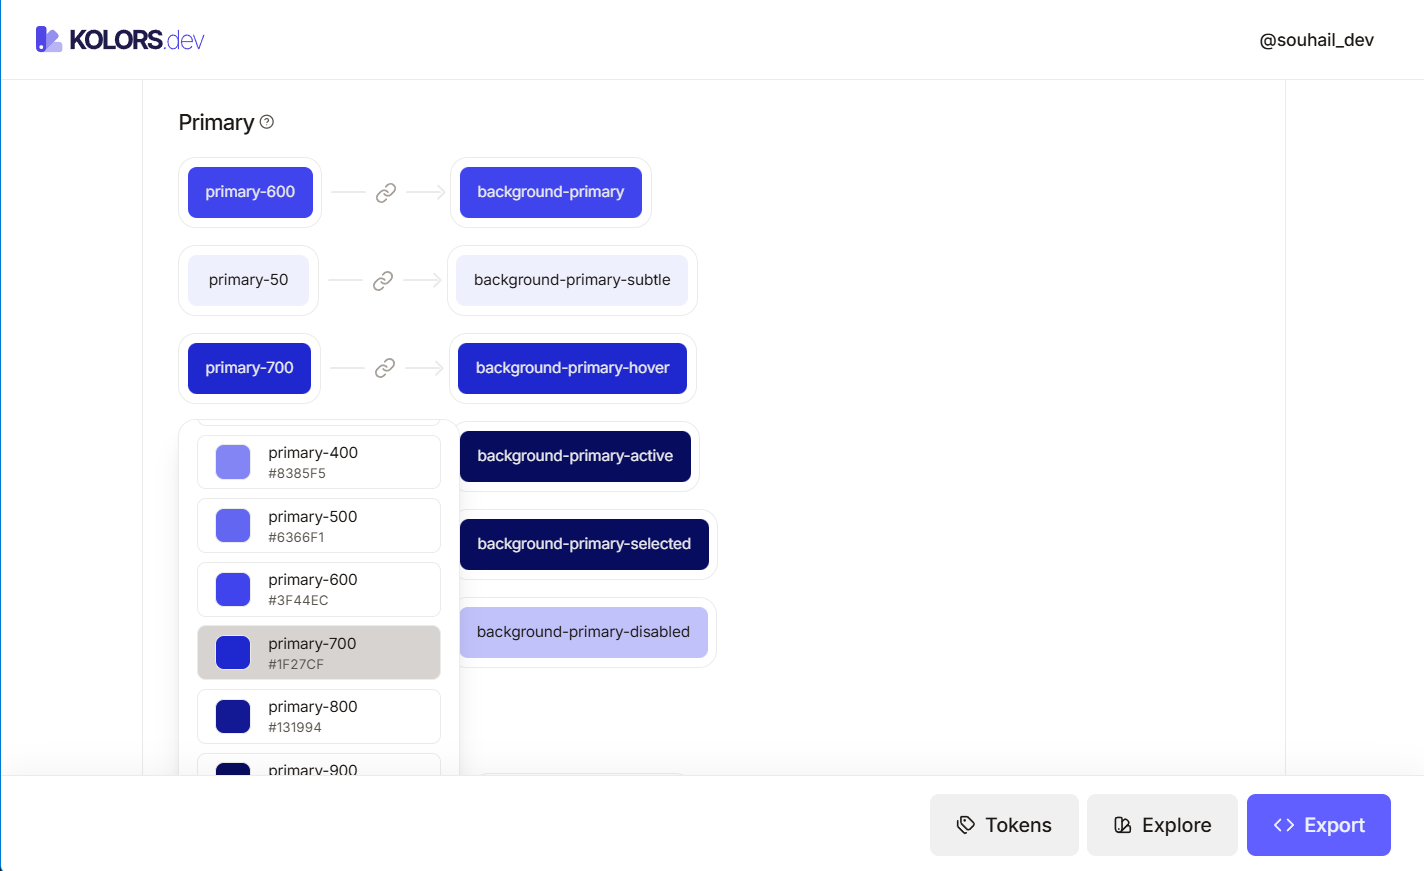Open the primary-600 token dropdown
Image resolution: width=1424 pixels, height=871 pixels.
point(250,192)
